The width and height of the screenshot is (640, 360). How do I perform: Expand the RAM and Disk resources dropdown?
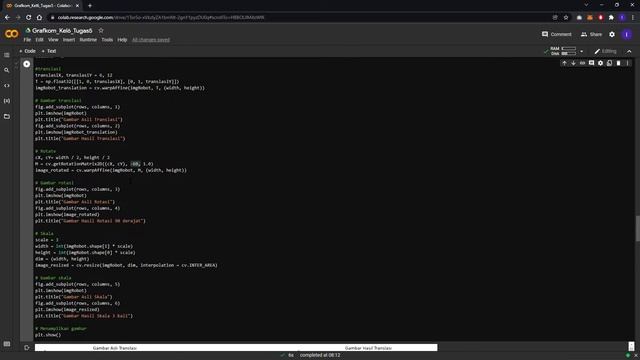coord(582,51)
